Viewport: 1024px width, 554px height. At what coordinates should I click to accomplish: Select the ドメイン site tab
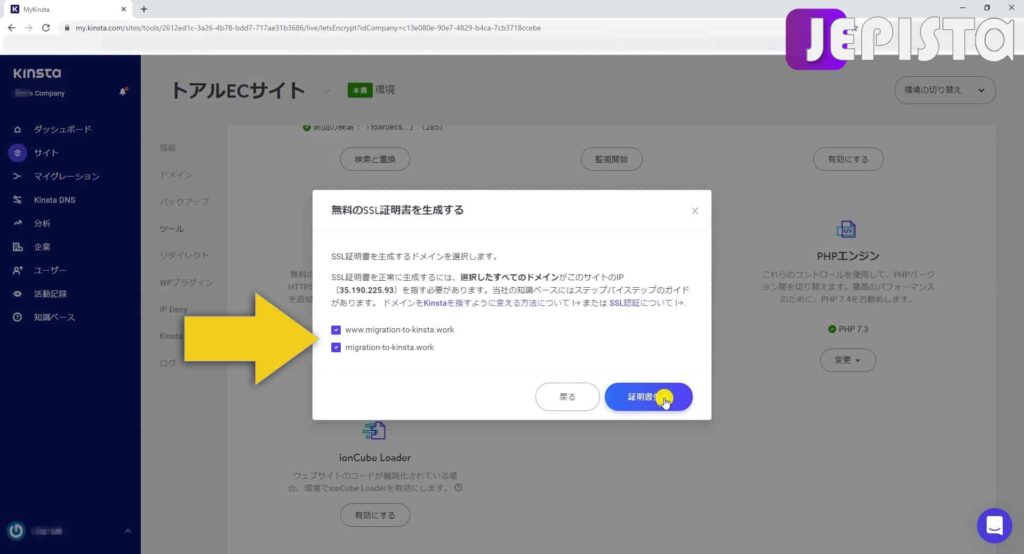(176, 175)
